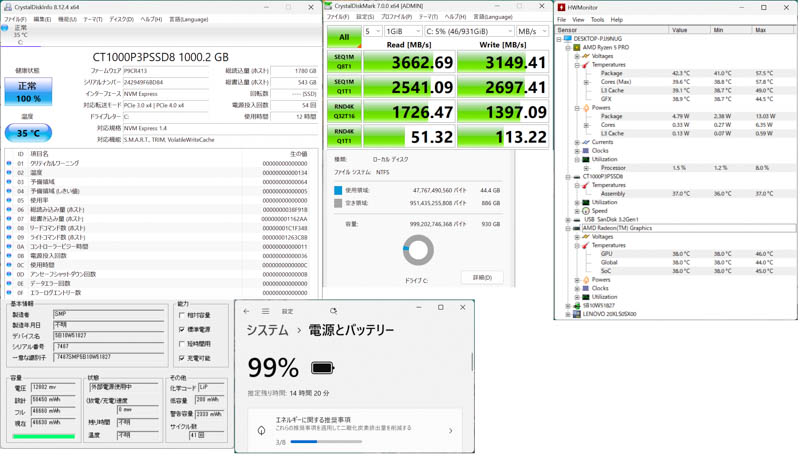Select the blue status orb for drive C:
The image size is (800, 459).
5,28
